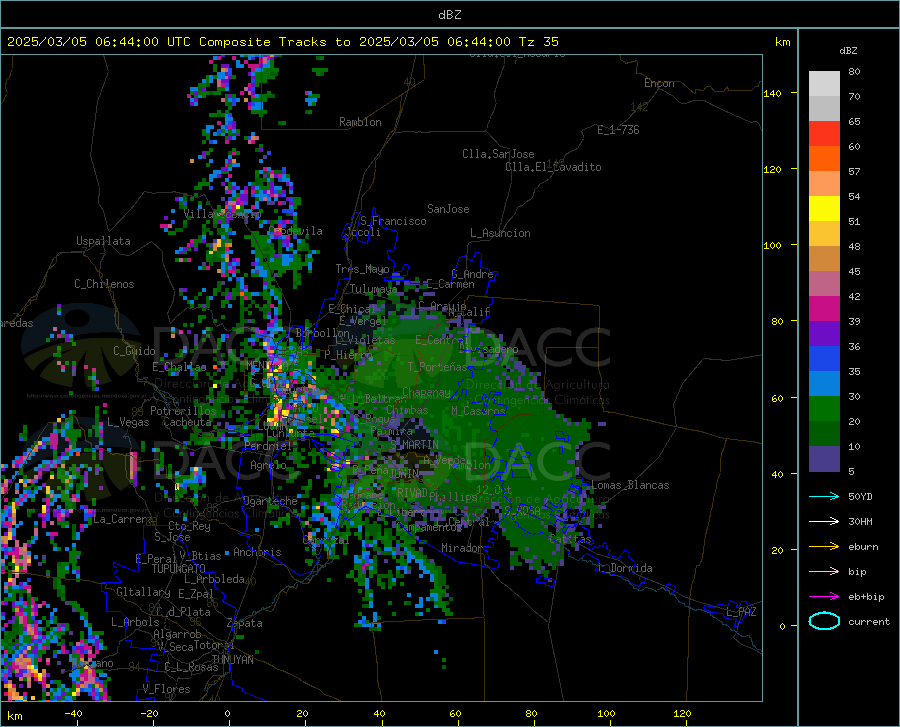Image resolution: width=900 pixels, height=727 pixels.
Task: Select the dark orange 57-60 dBZ swatch
Action: (824, 159)
